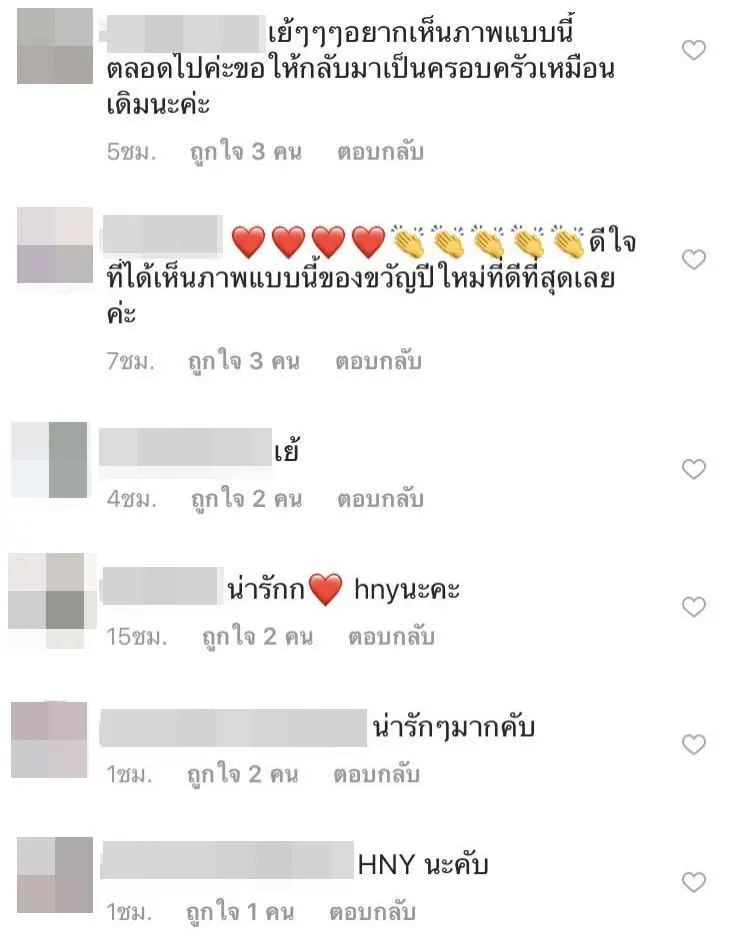750x932 pixels.
Task: Open ถูกใจ 2 คน under เย้ comment
Action: click(246, 499)
